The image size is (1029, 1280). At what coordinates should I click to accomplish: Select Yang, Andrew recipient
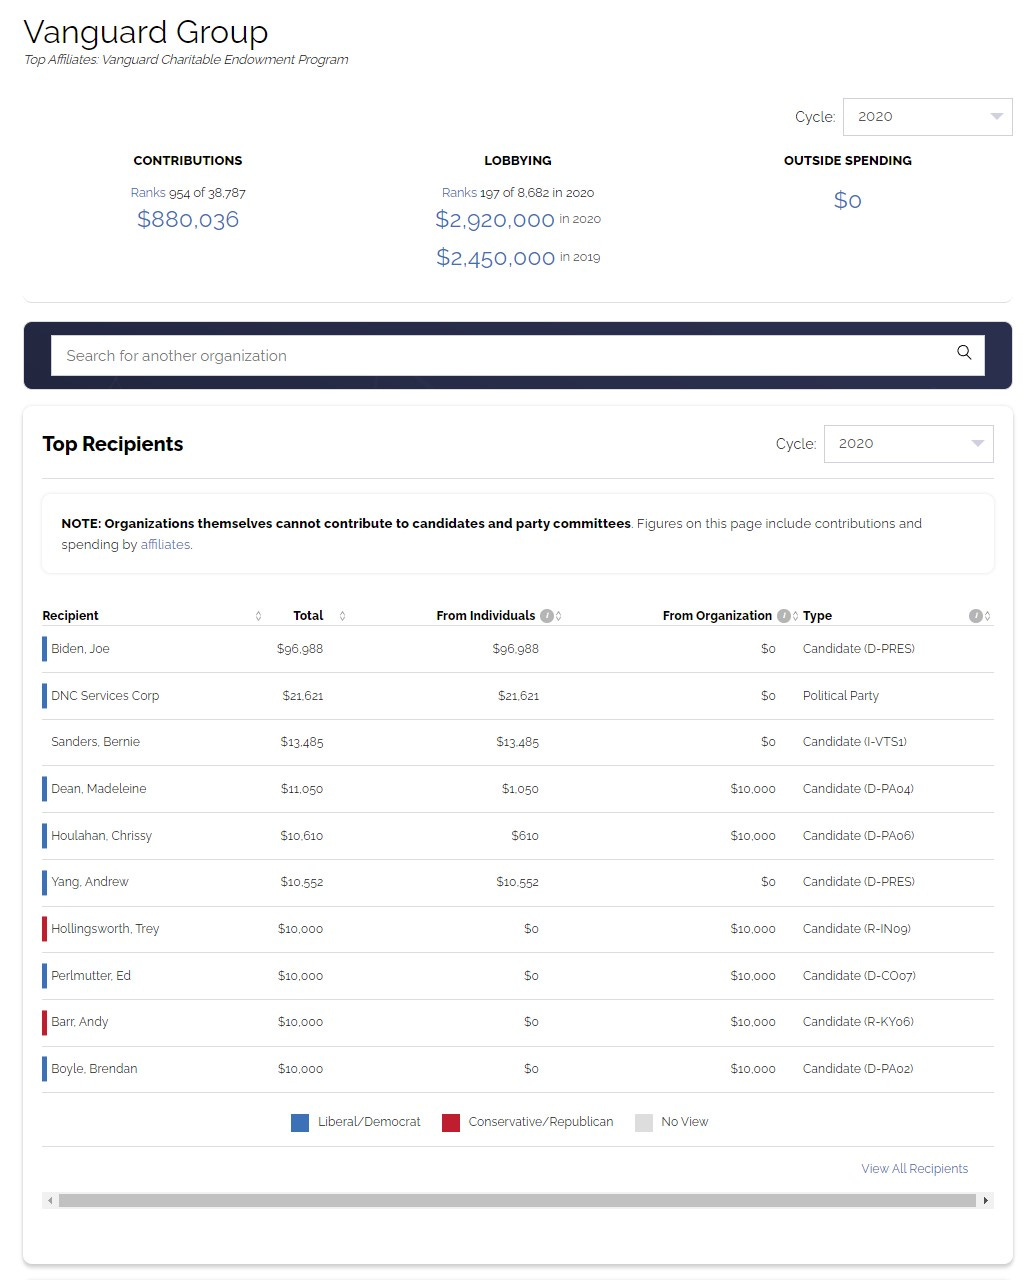point(89,882)
